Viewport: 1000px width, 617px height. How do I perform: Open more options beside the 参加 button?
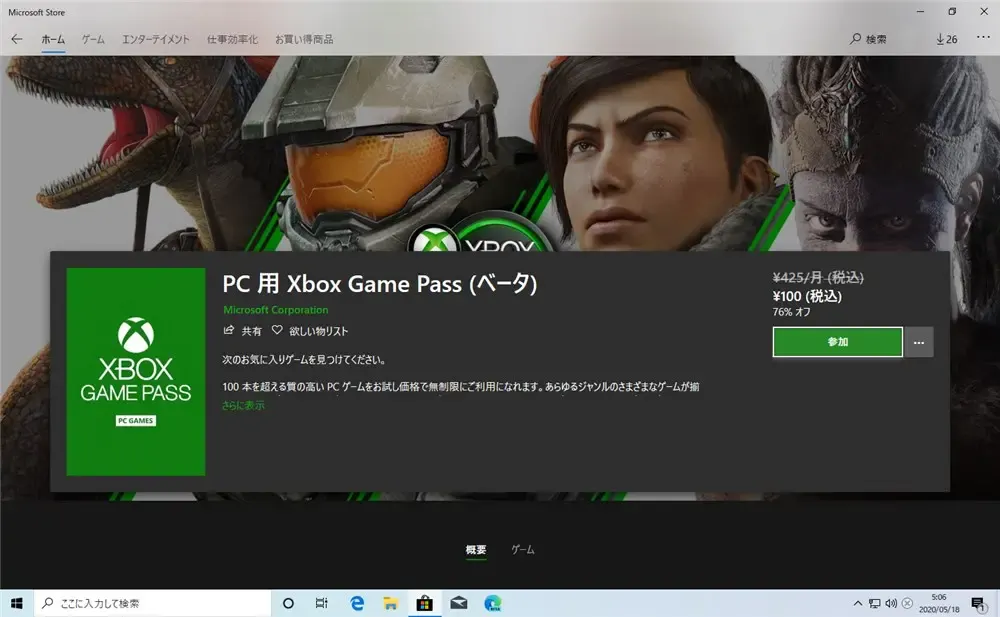919,342
